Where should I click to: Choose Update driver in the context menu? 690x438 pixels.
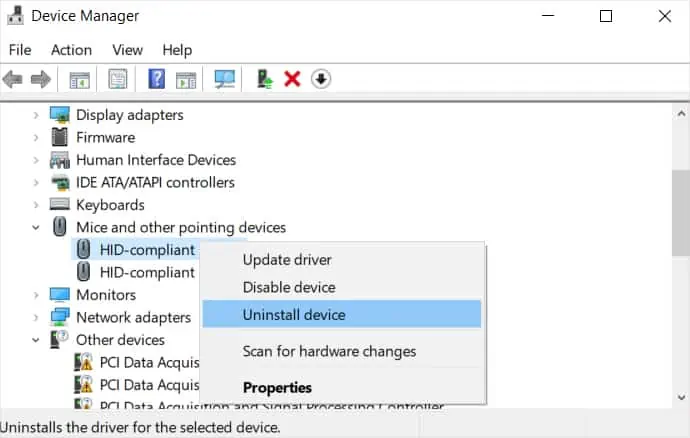[x=342, y=260]
